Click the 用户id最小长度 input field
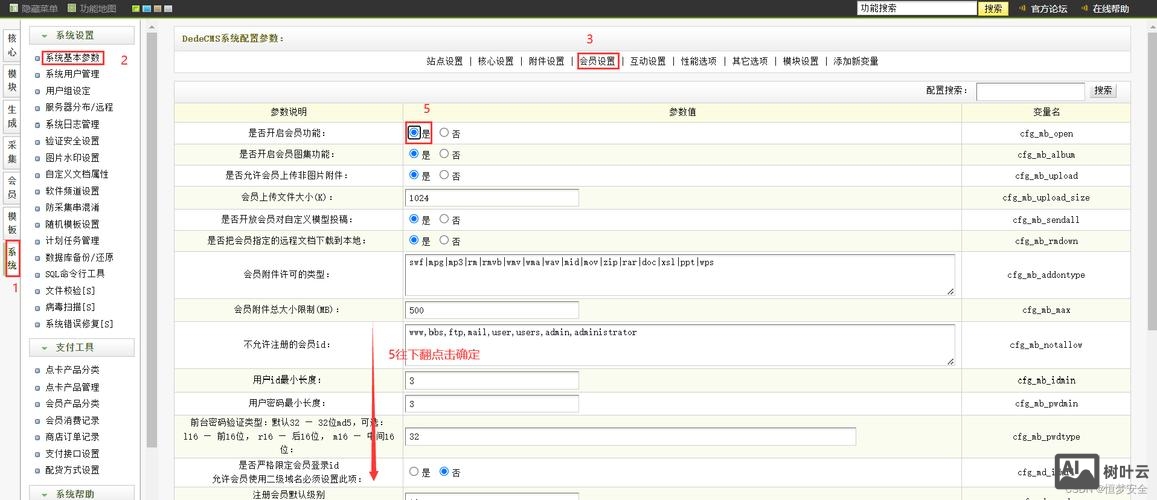Image resolution: width=1157 pixels, height=500 pixels. click(491, 381)
